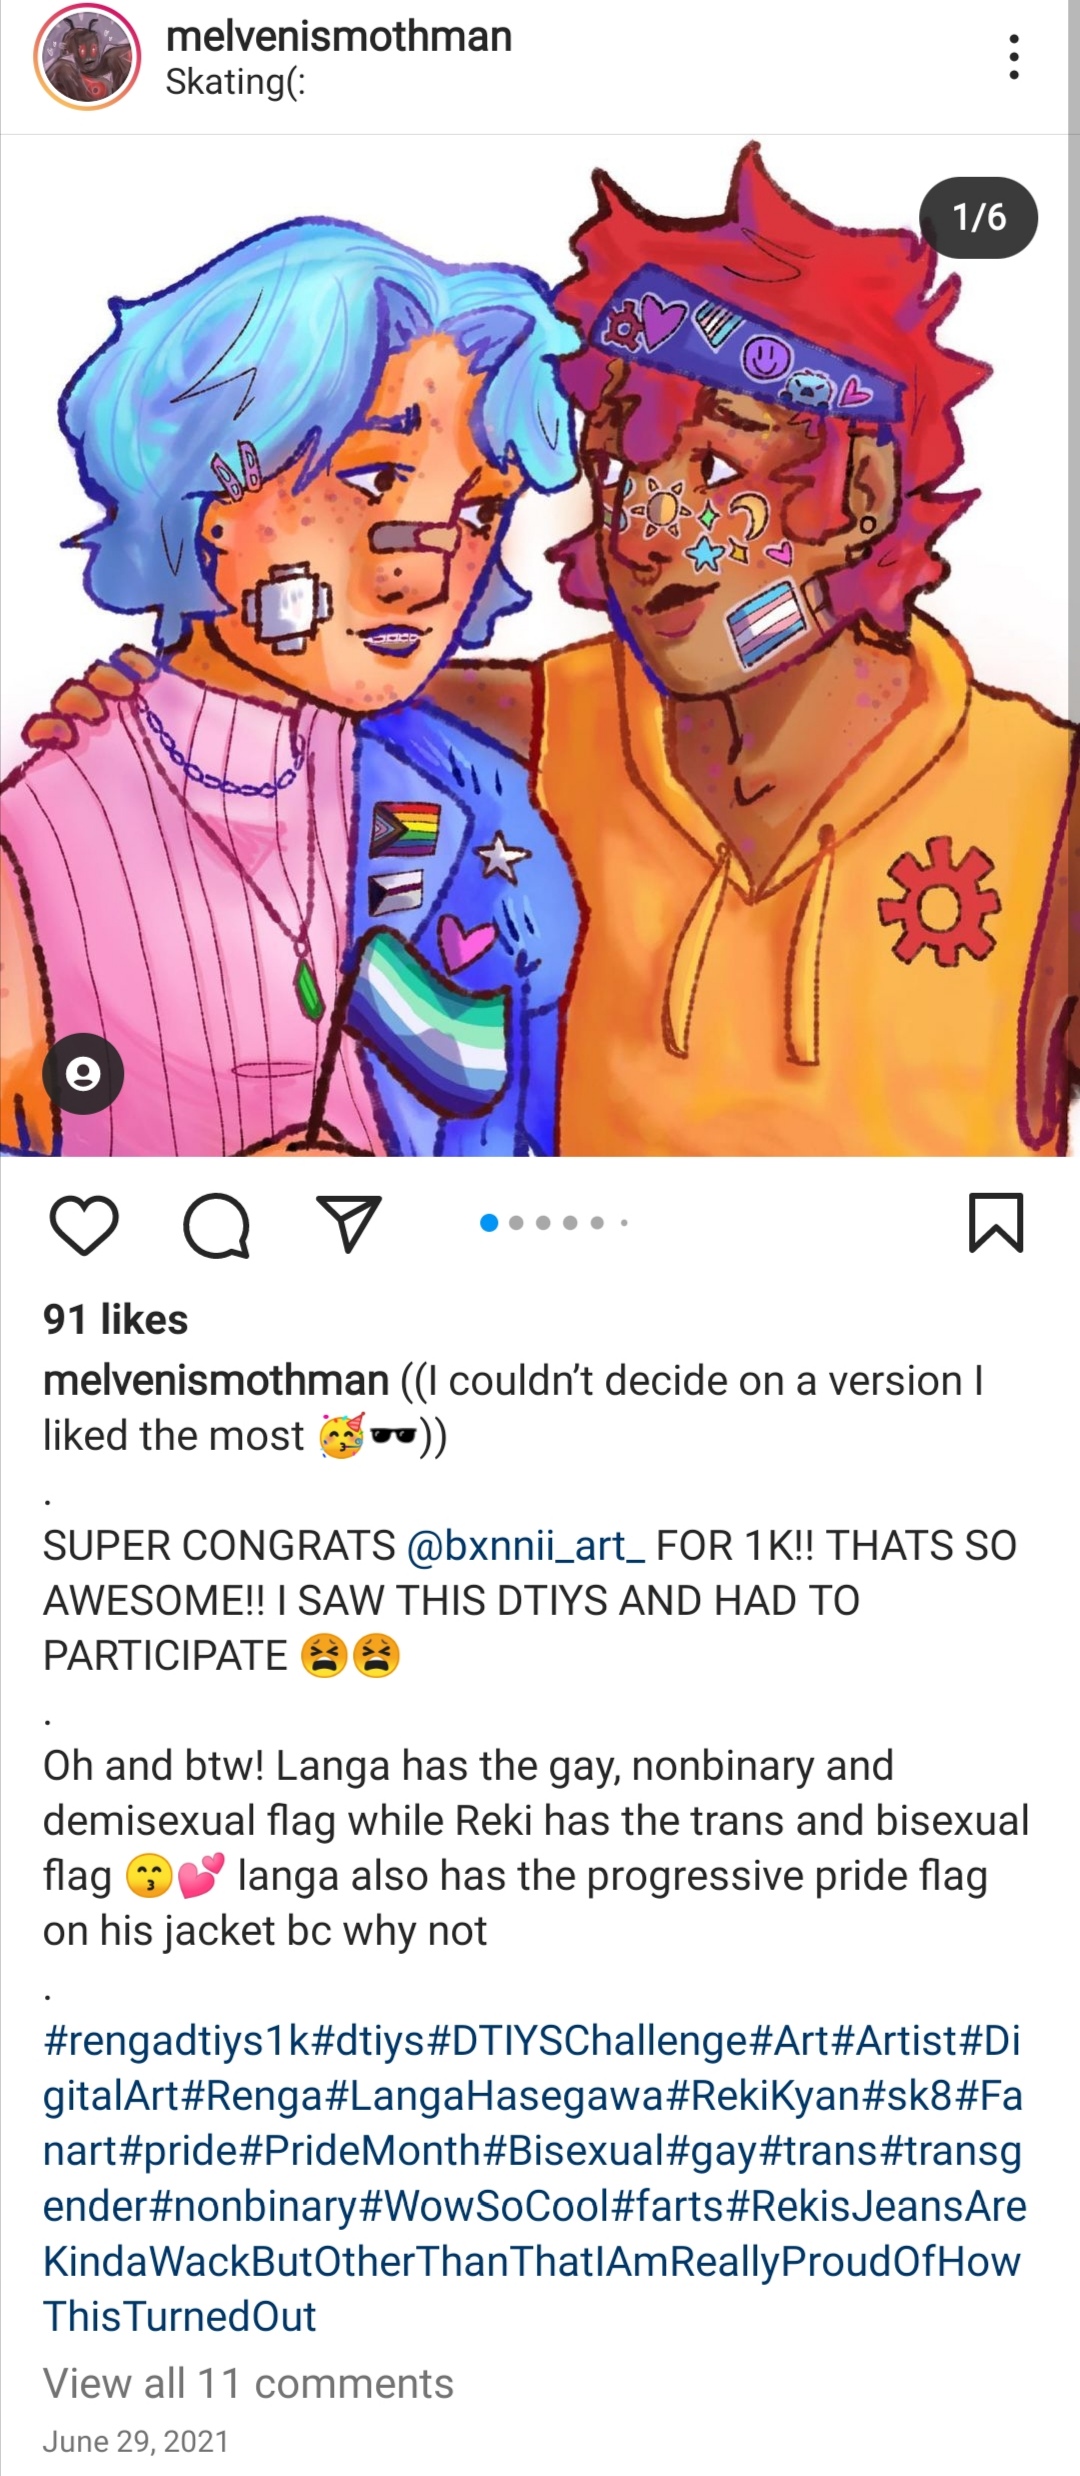This screenshot has width=1080, height=2476.
Task: Tap the 1/6 image counter badge
Action: (x=978, y=218)
